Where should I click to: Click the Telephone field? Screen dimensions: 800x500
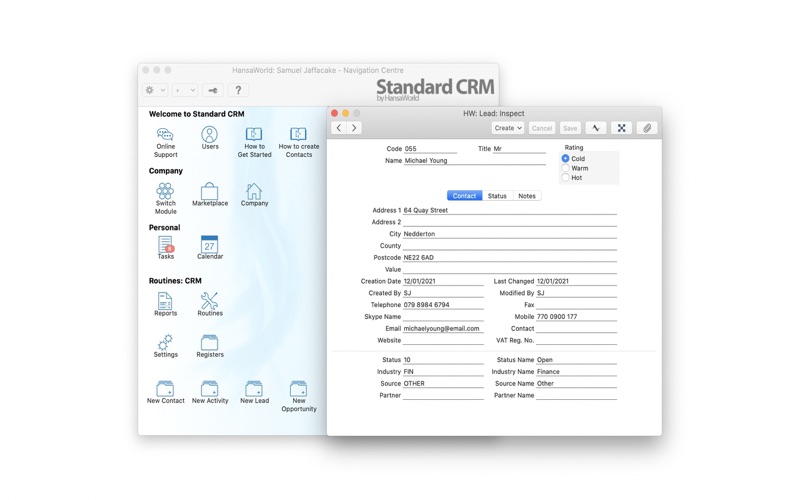443,305
